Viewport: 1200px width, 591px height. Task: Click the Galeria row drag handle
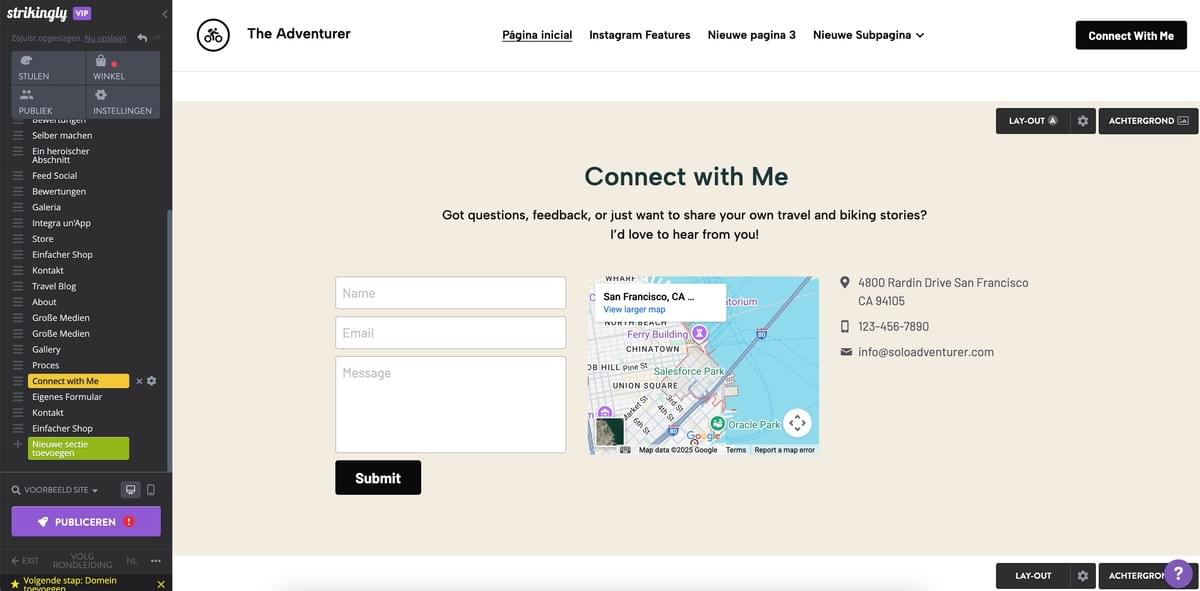[x=18, y=207]
